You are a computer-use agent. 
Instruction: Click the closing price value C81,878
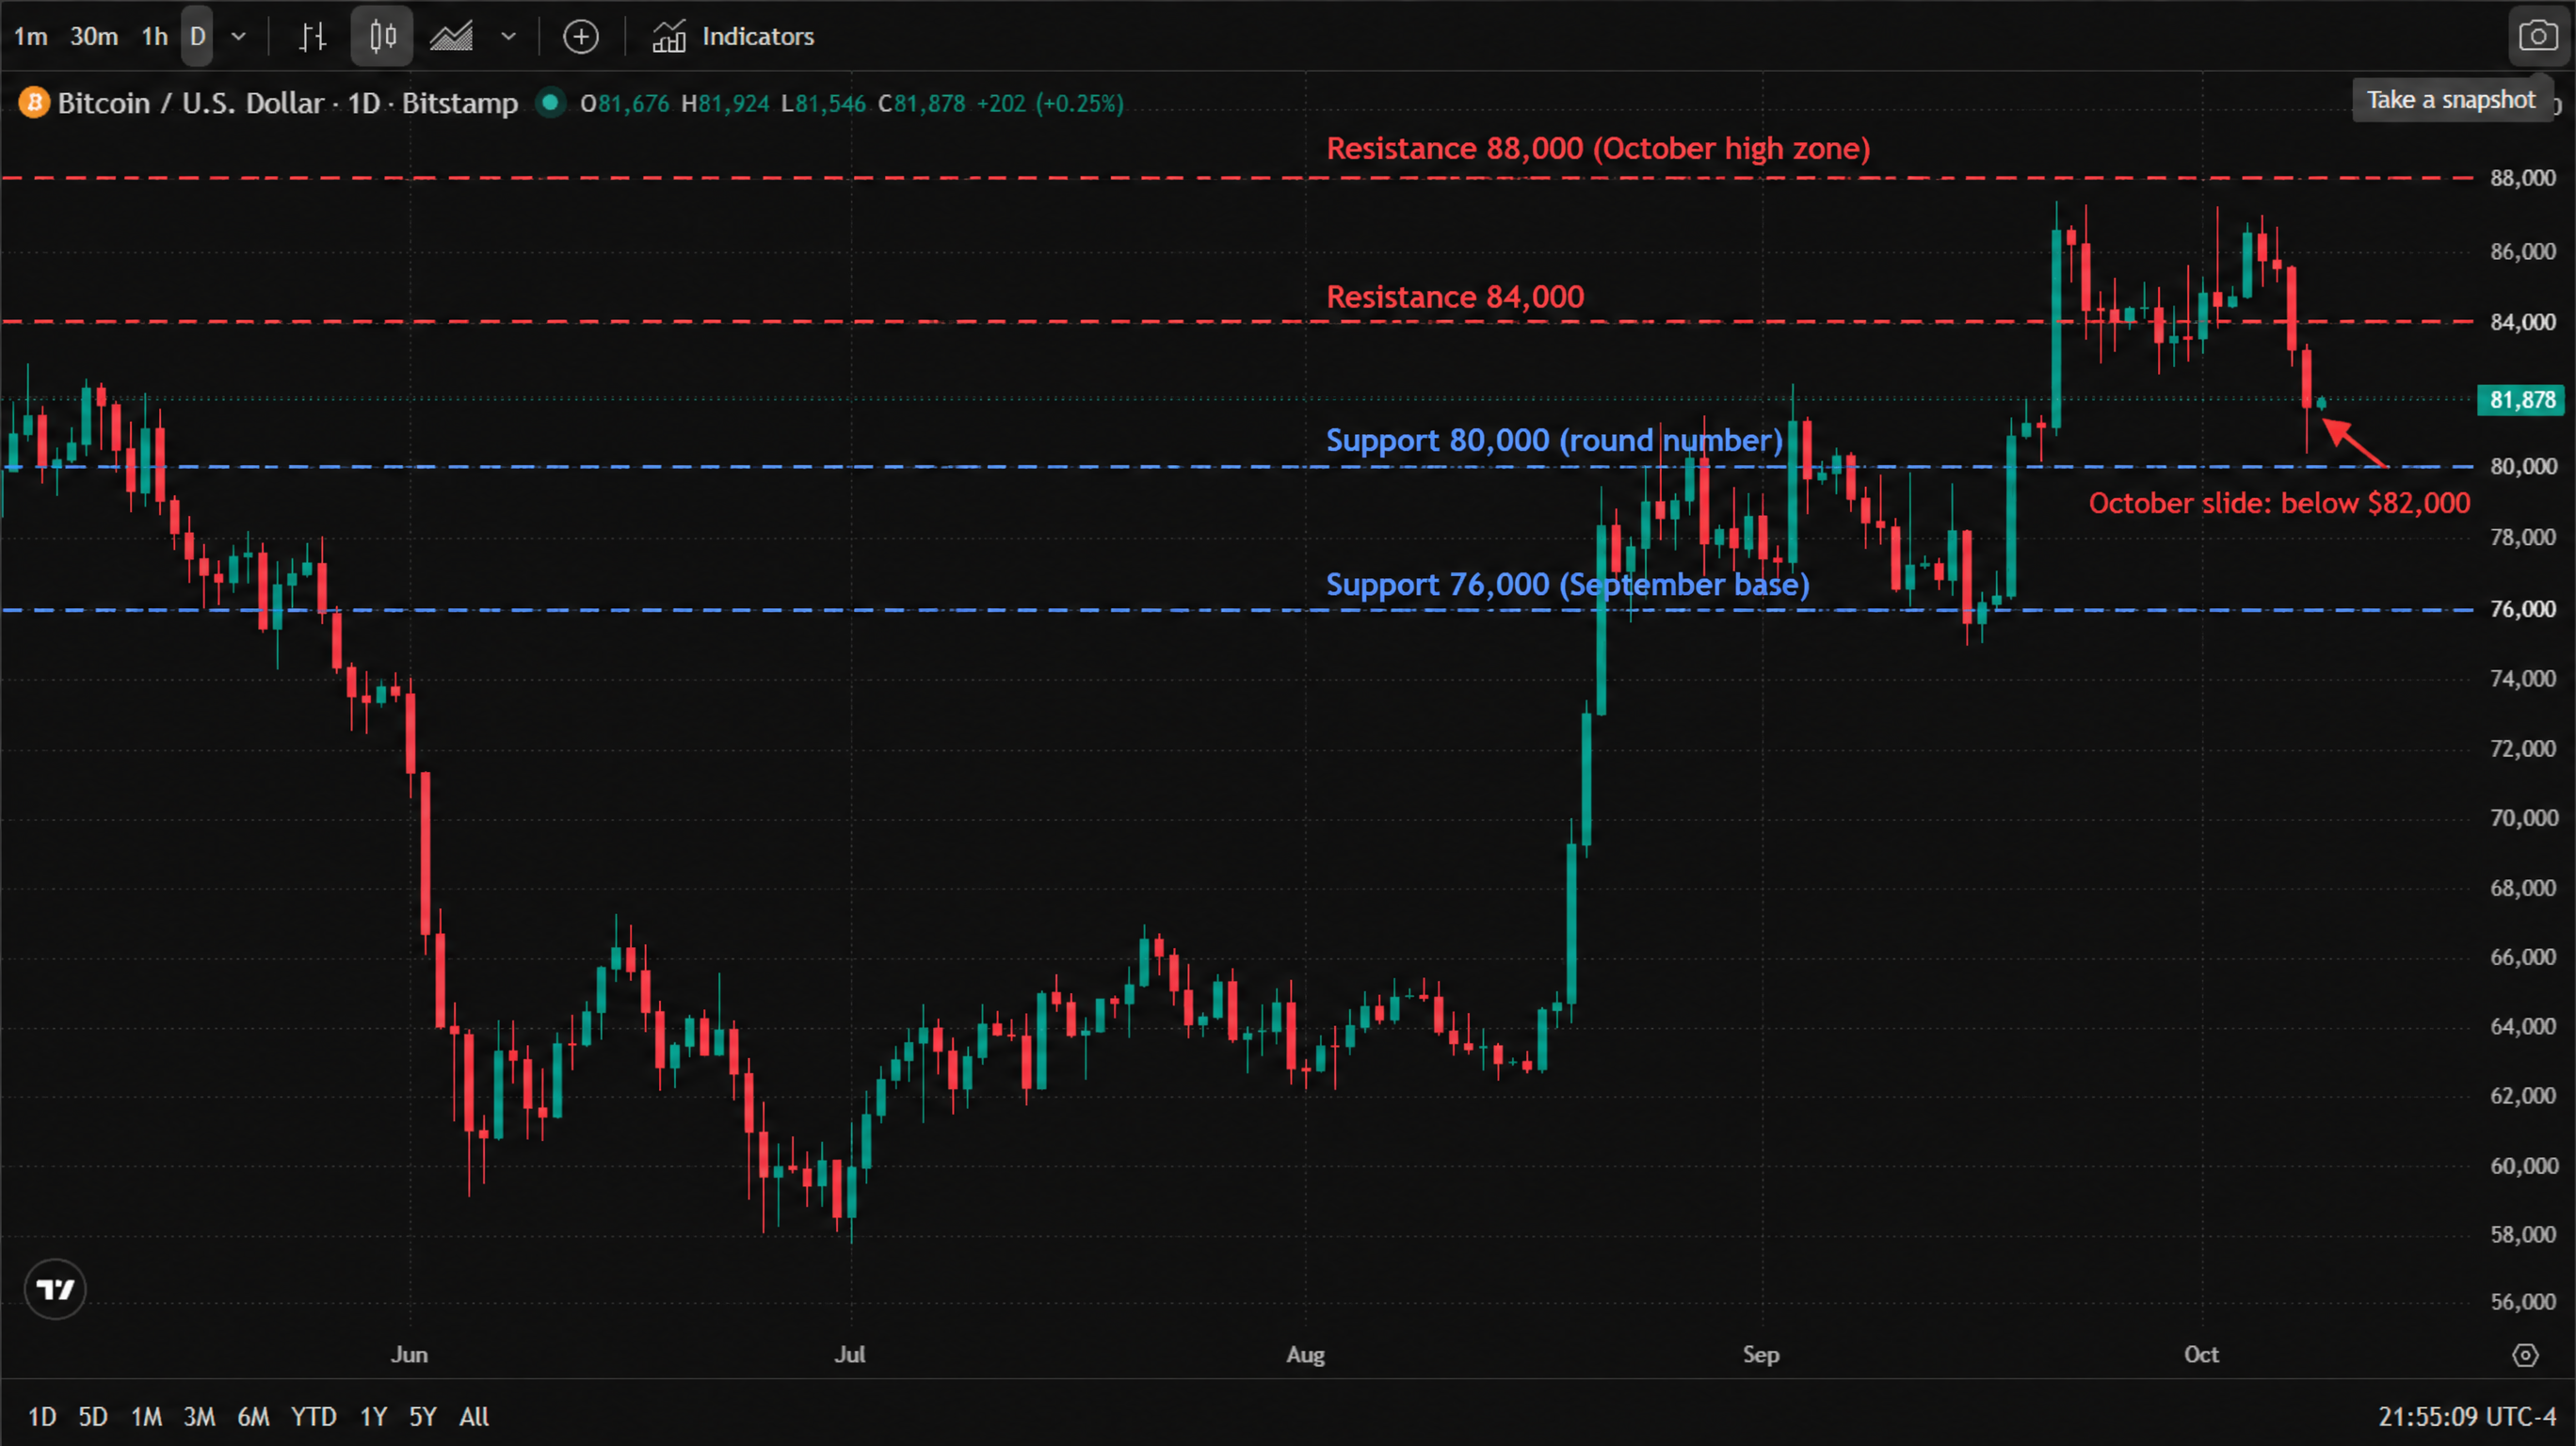(x=922, y=103)
